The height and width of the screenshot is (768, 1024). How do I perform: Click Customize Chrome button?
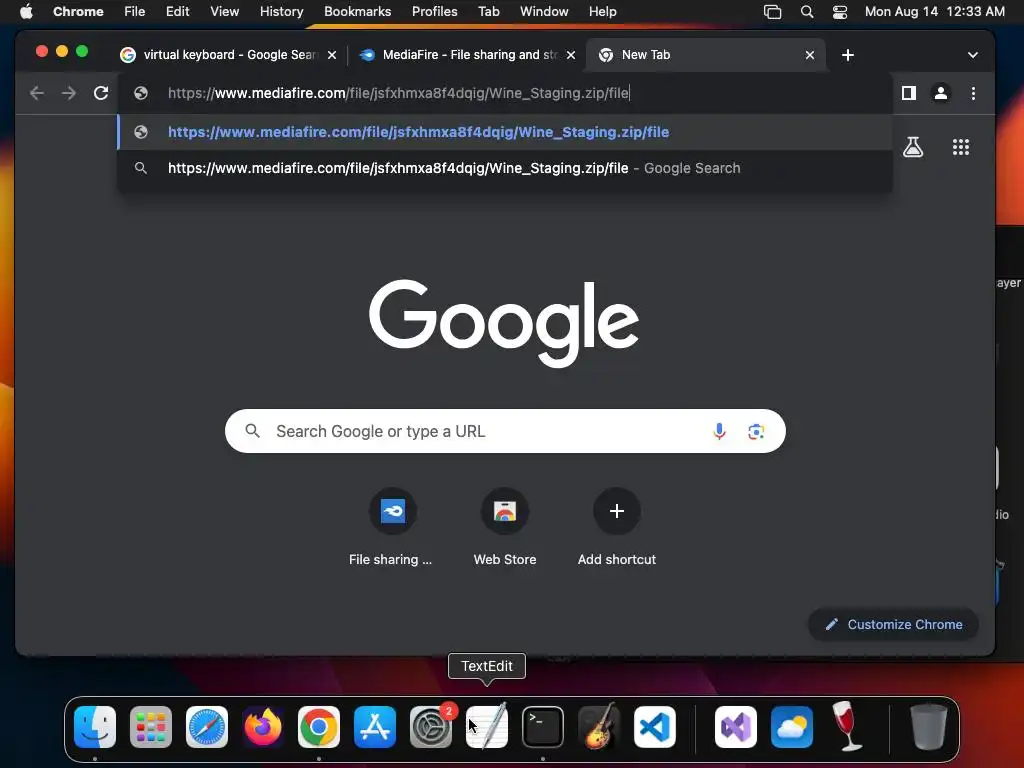893,624
